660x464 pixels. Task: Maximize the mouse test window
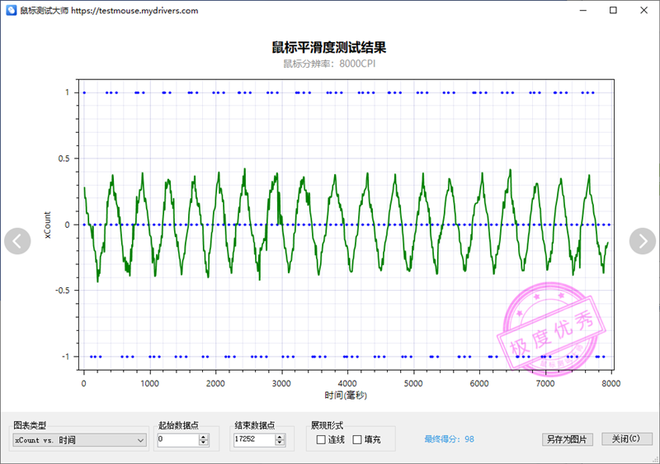[x=613, y=10]
